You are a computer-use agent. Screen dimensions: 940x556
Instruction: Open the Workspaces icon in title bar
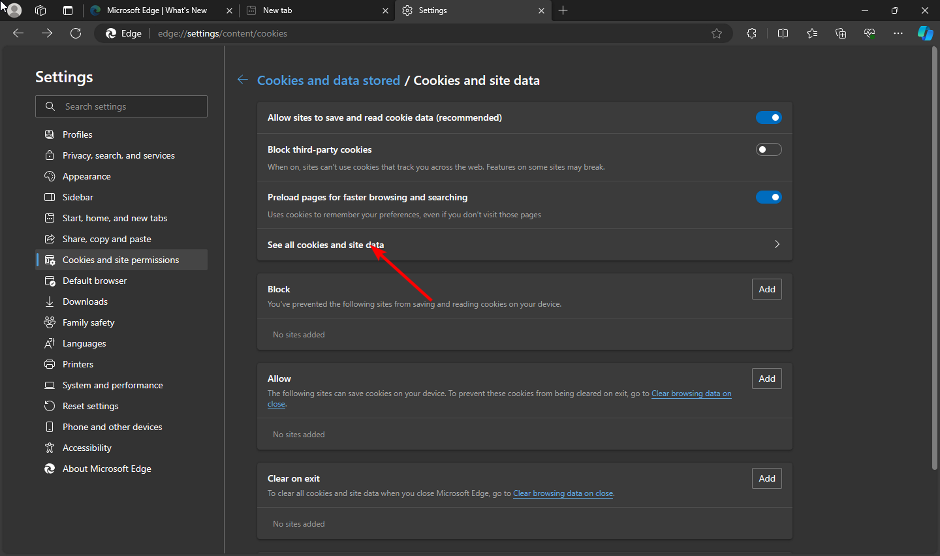click(x=41, y=10)
